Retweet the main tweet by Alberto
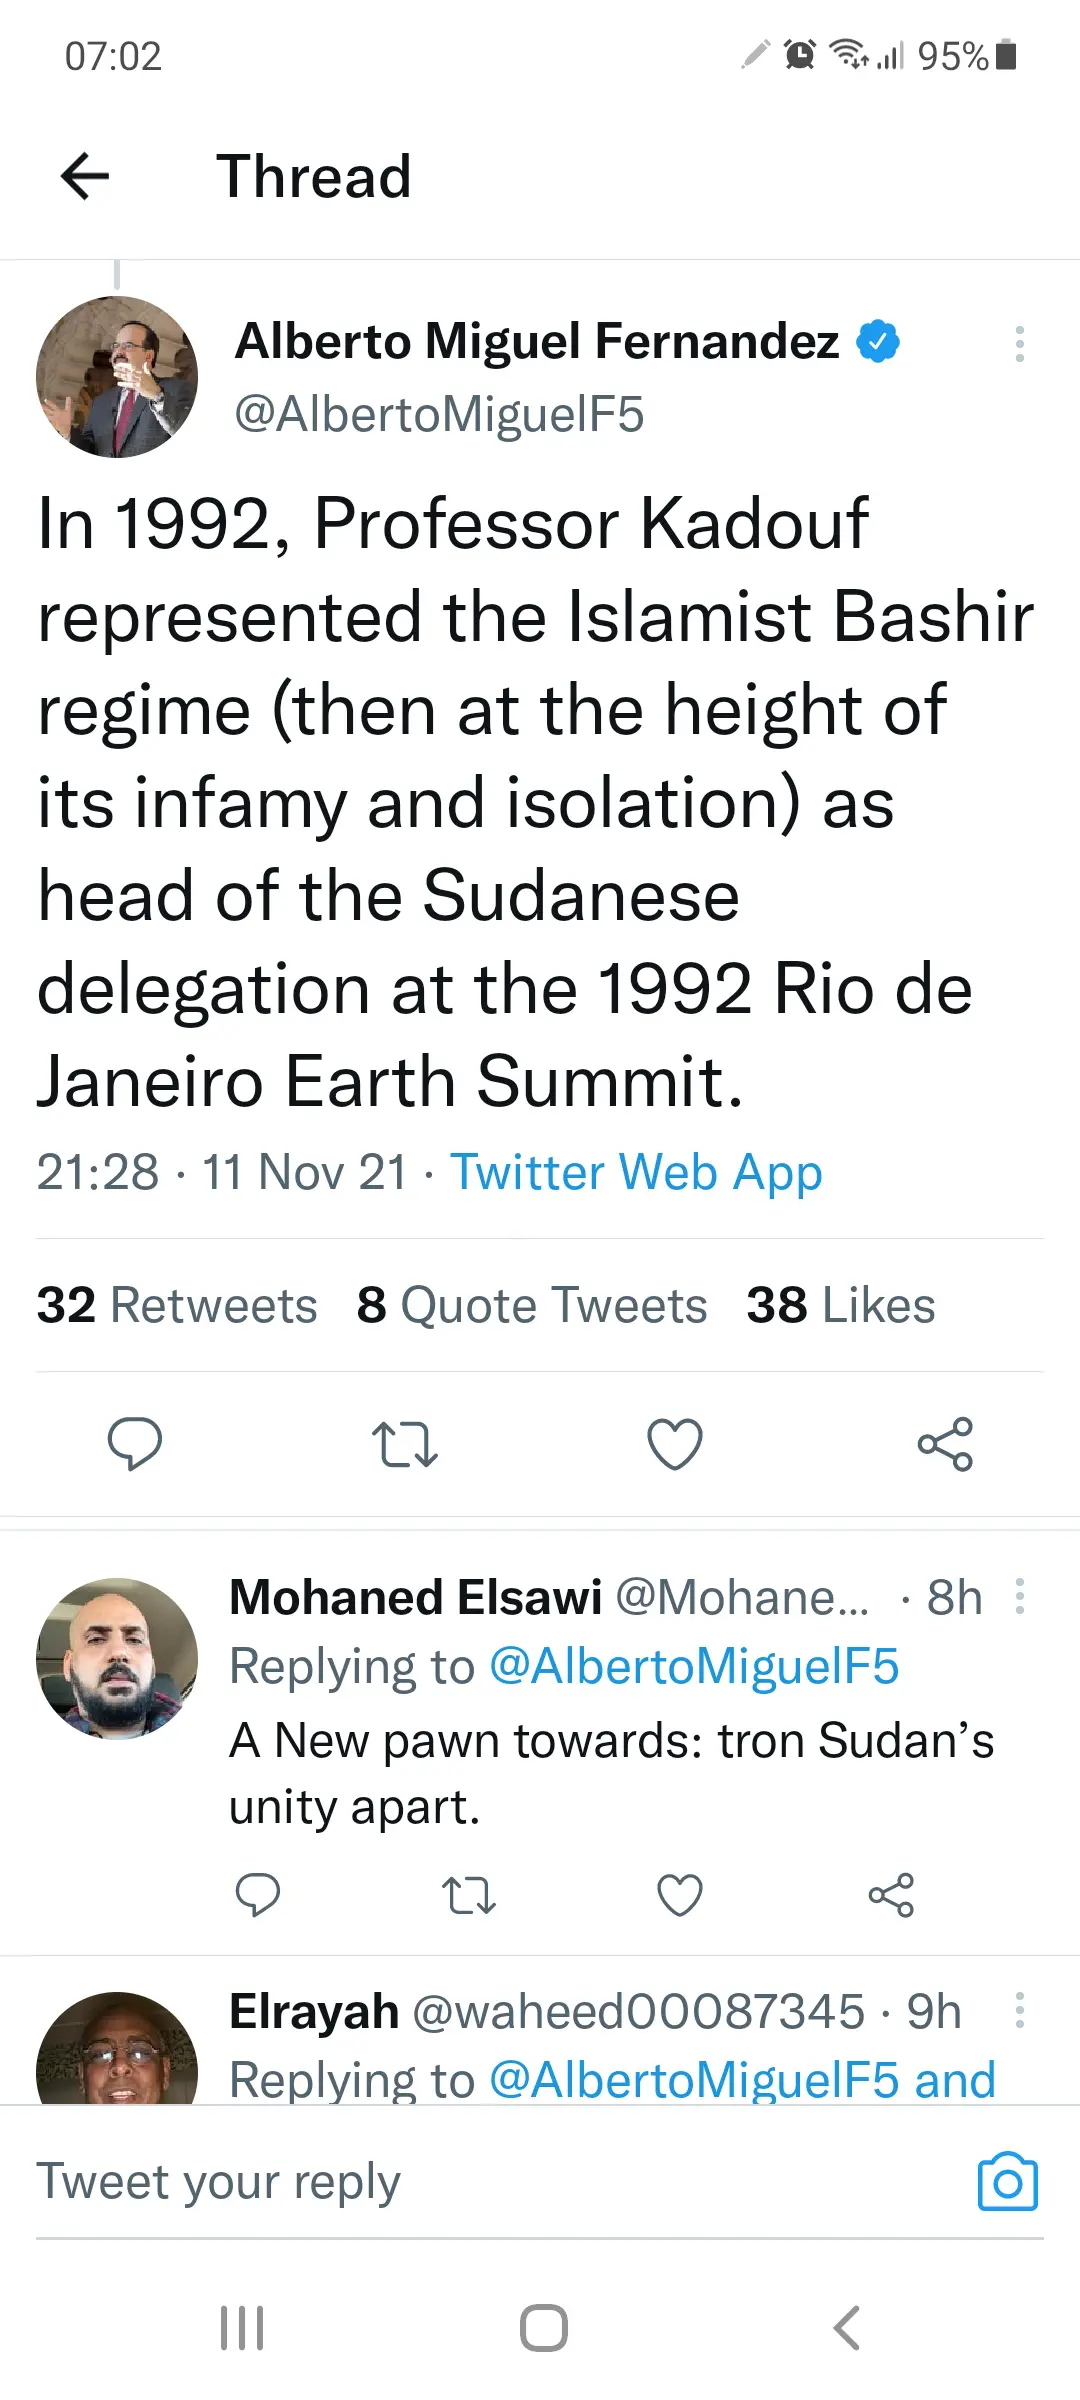1080x2400 pixels. point(405,1444)
